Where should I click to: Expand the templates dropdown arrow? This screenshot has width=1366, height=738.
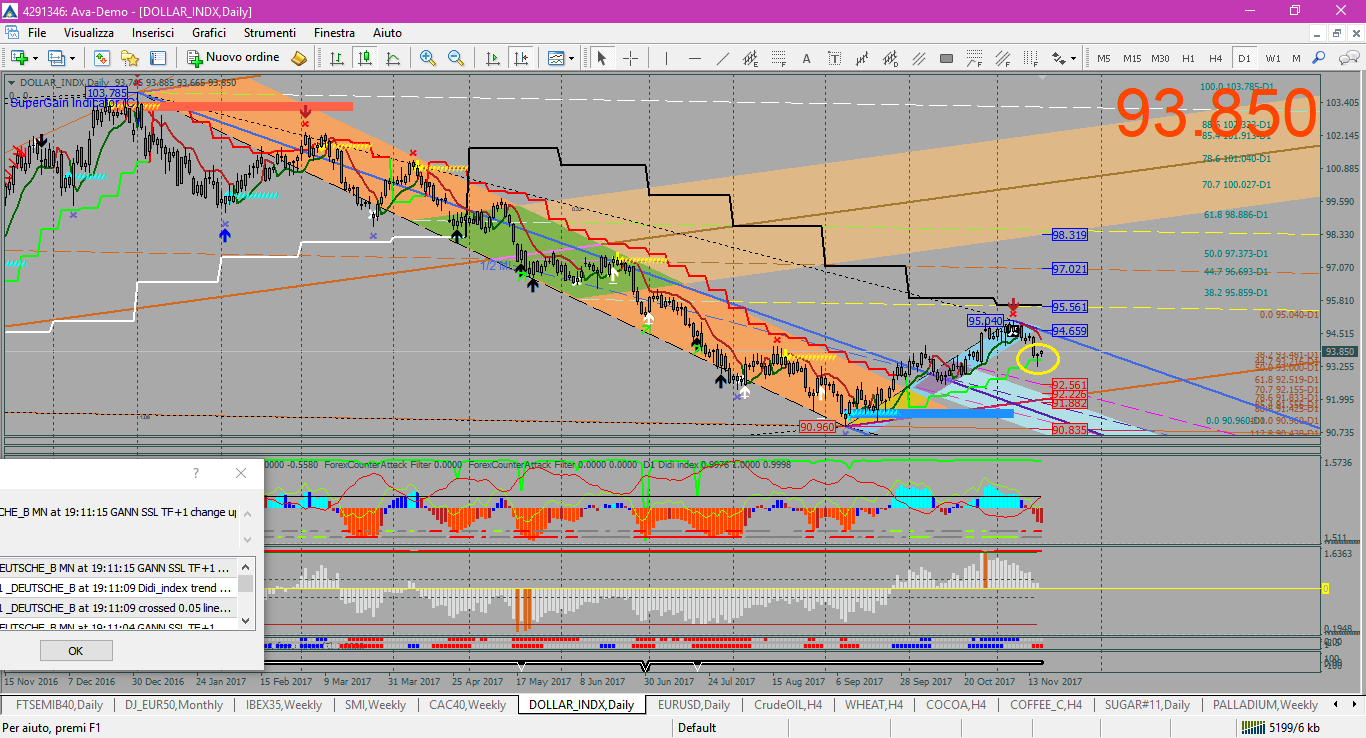click(x=571, y=58)
